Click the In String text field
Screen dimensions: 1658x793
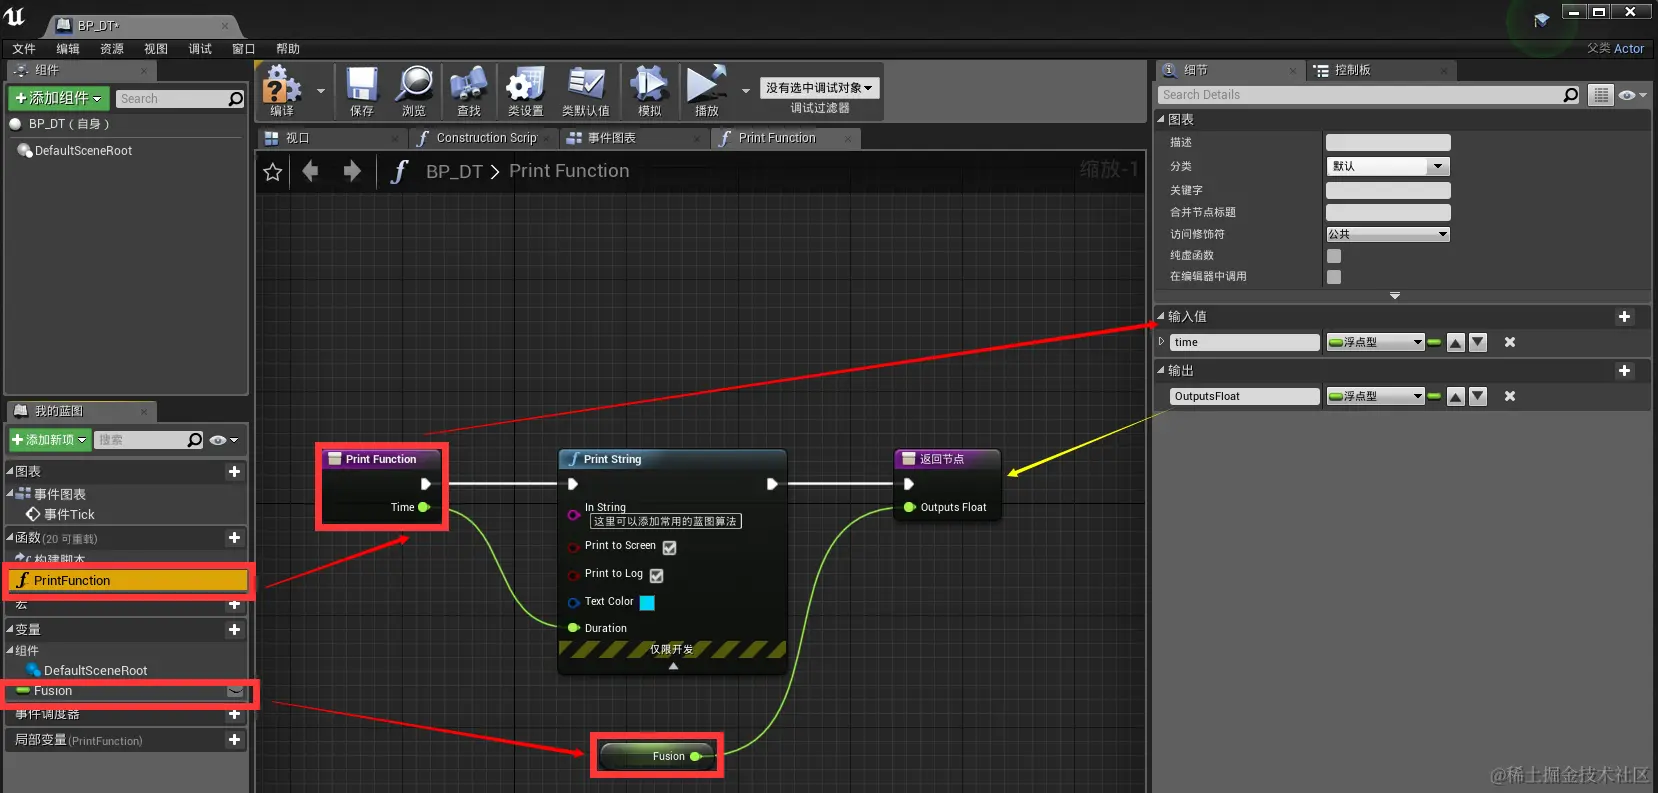[x=665, y=521]
